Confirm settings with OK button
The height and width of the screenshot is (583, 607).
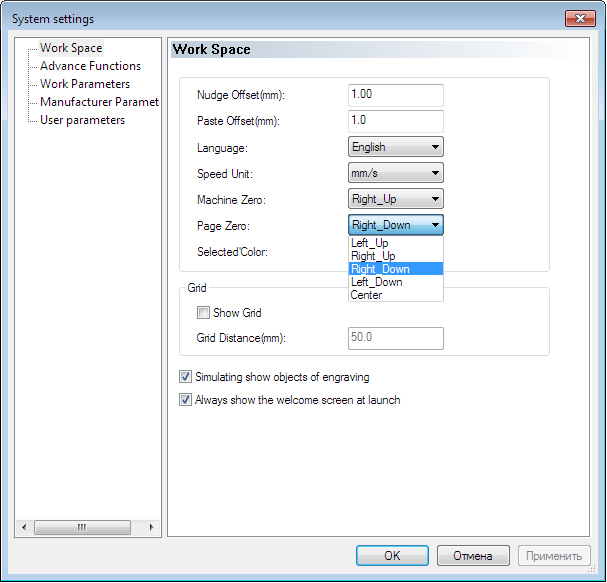tap(392, 556)
